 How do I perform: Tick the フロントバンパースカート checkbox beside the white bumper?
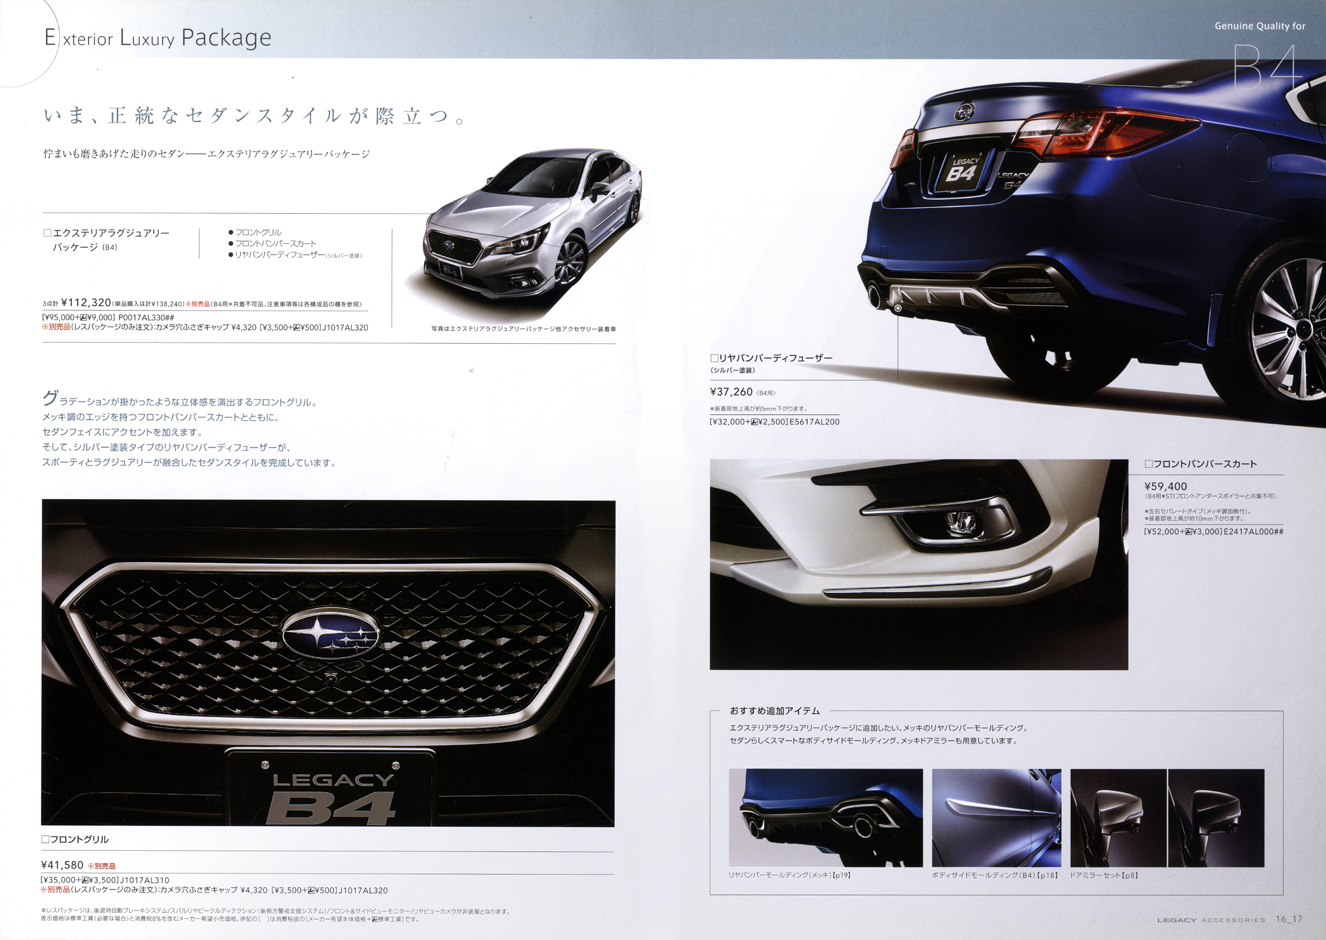click(x=1148, y=464)
